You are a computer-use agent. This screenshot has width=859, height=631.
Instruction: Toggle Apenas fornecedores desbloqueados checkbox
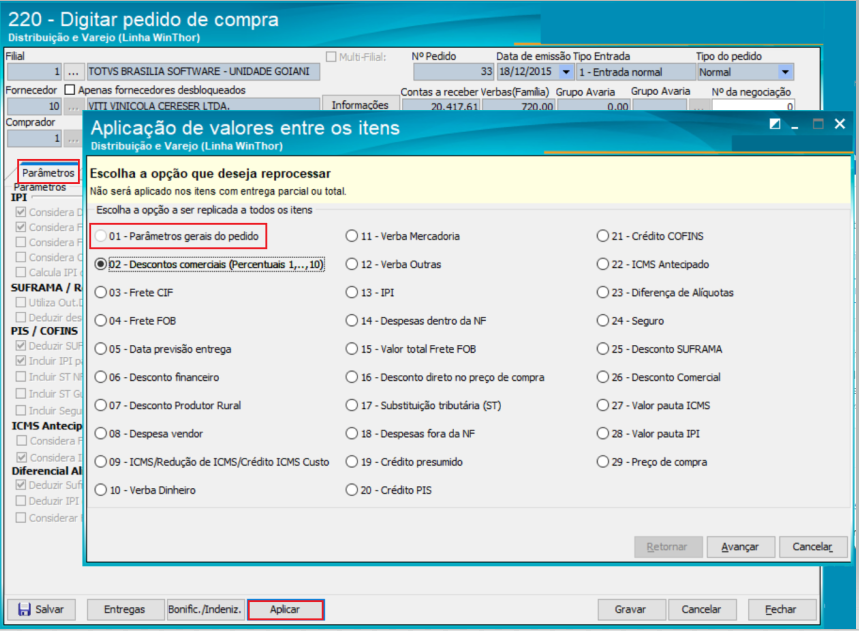70,90
